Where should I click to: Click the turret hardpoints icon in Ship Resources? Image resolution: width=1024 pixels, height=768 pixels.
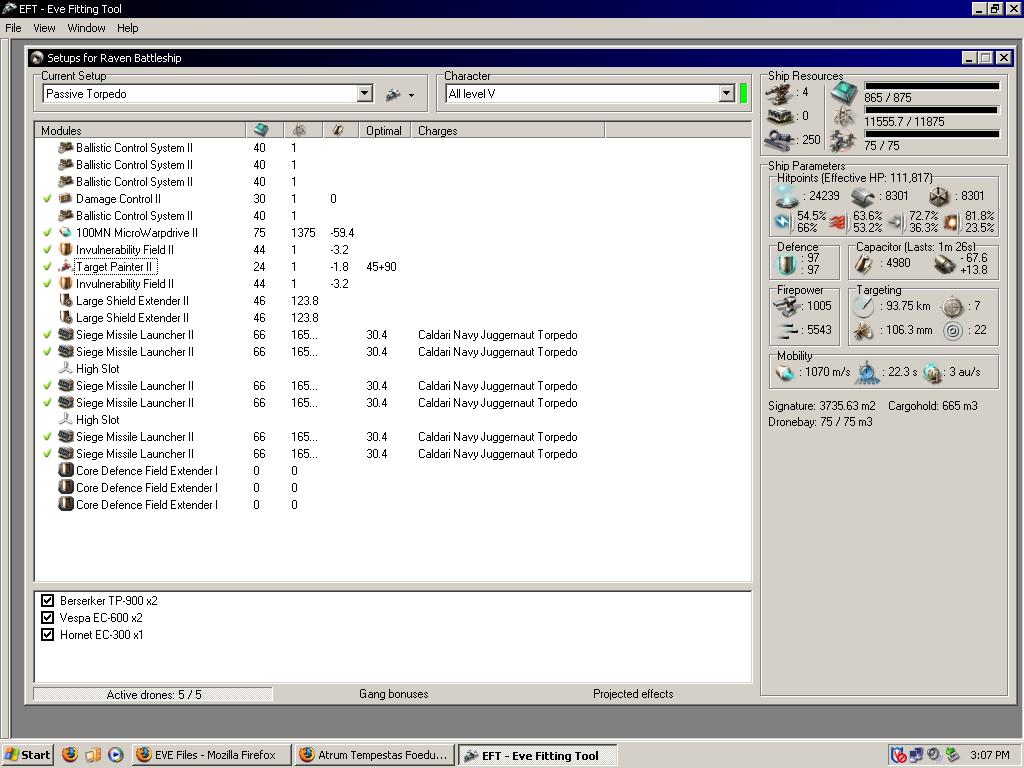(x=780, y=93)
